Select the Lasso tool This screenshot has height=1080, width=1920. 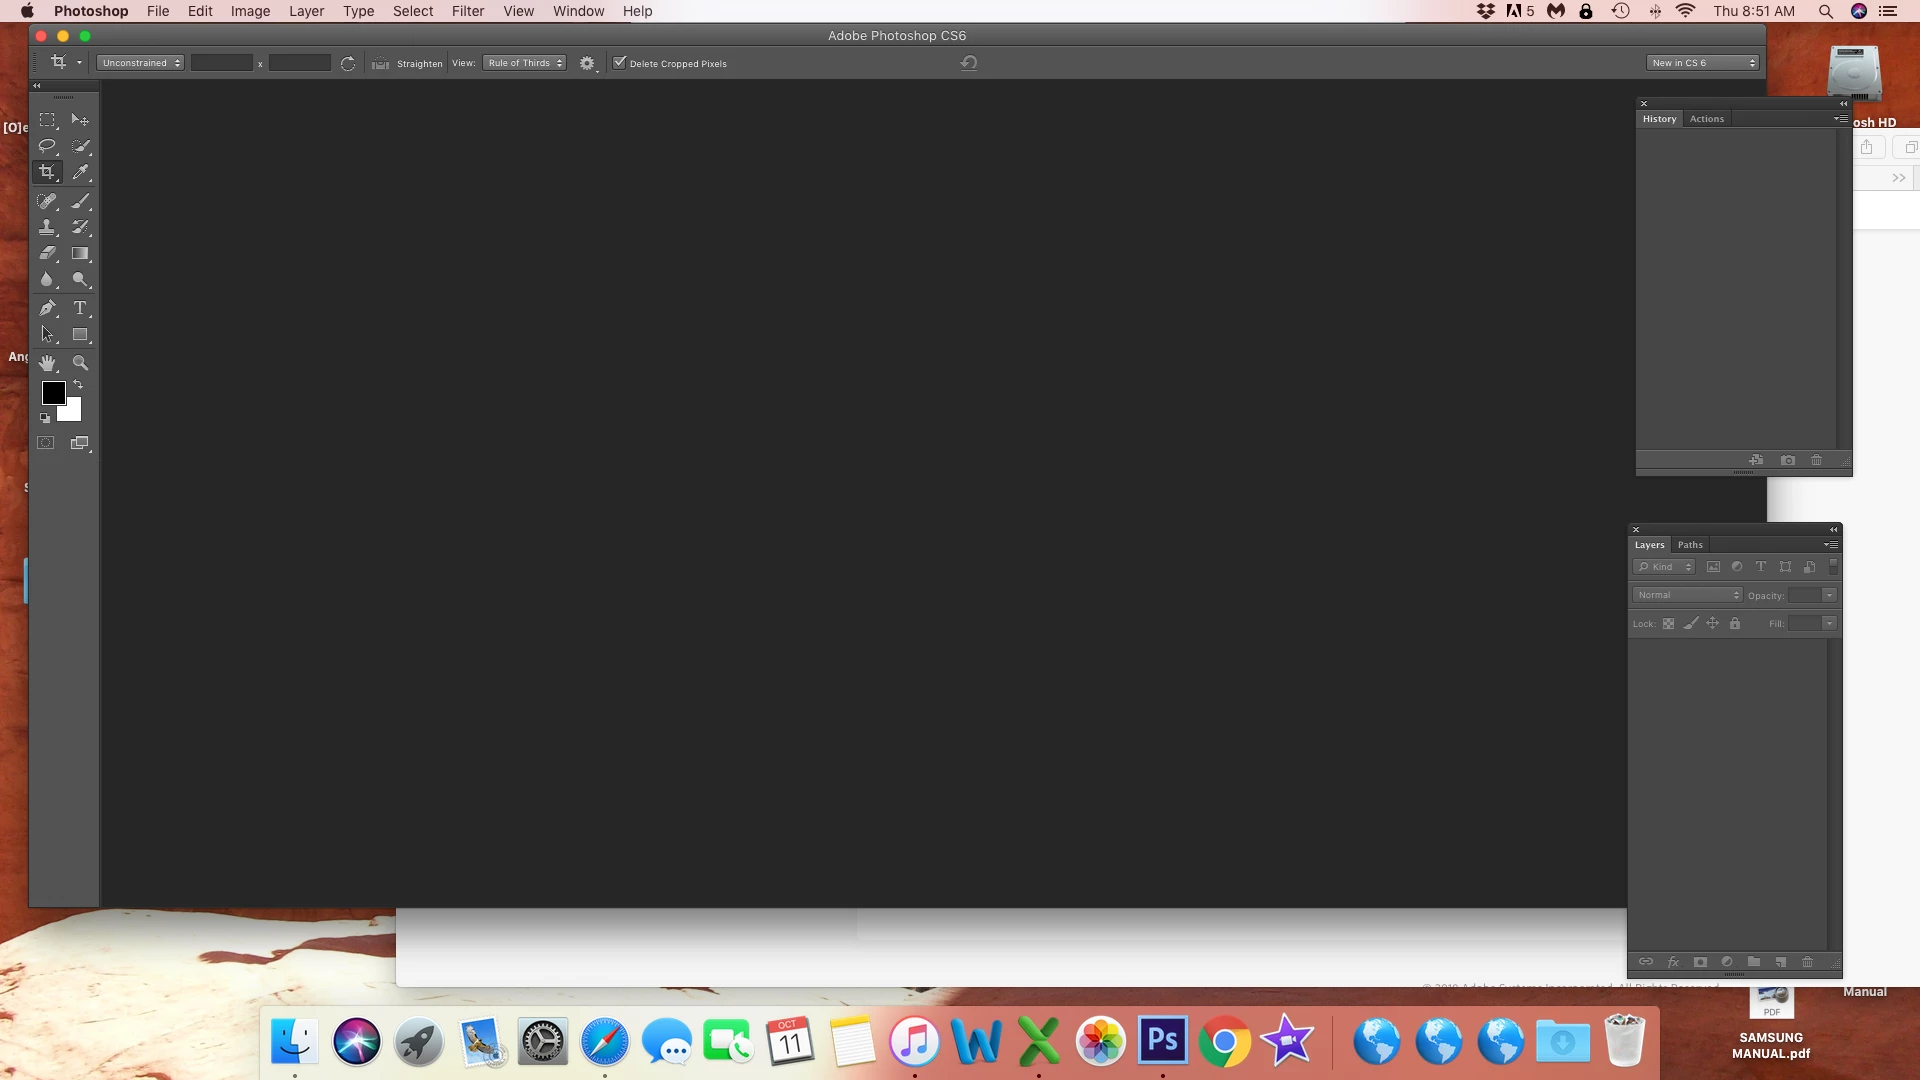point(47,146)
